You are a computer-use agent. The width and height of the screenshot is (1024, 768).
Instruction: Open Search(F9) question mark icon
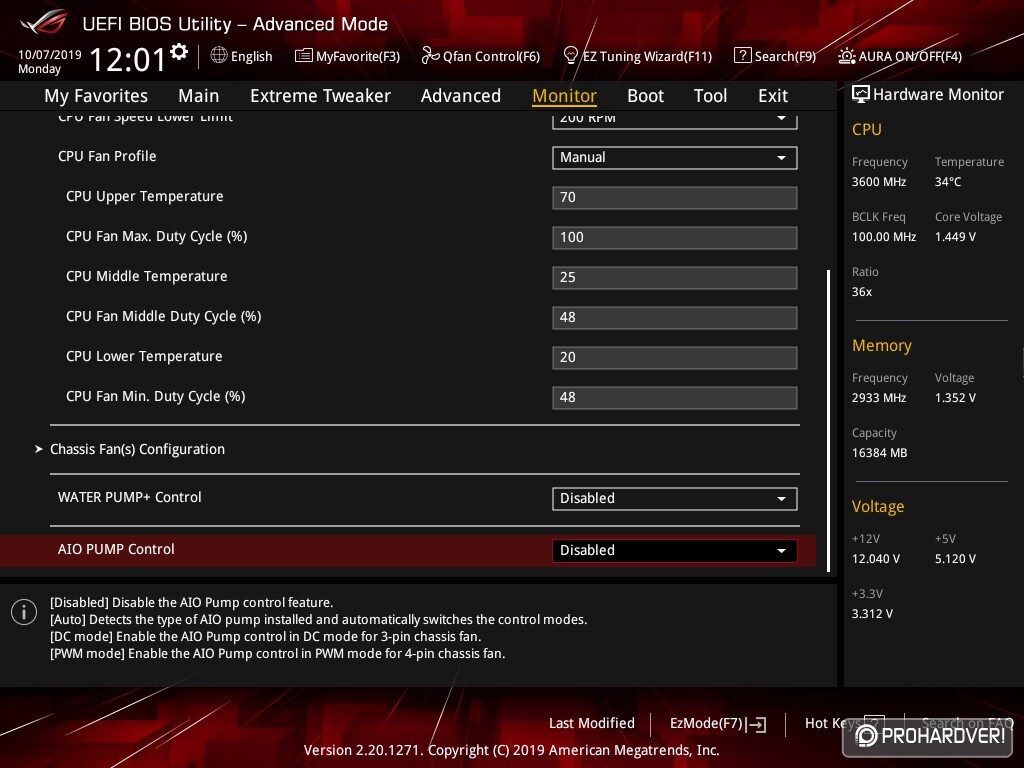pos(743,56)
